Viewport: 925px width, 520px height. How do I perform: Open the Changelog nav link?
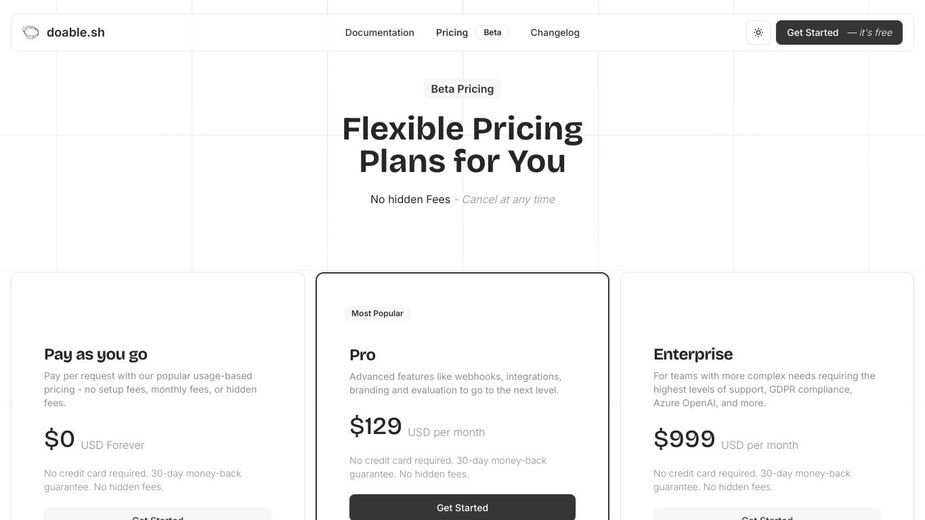[555, 32]
